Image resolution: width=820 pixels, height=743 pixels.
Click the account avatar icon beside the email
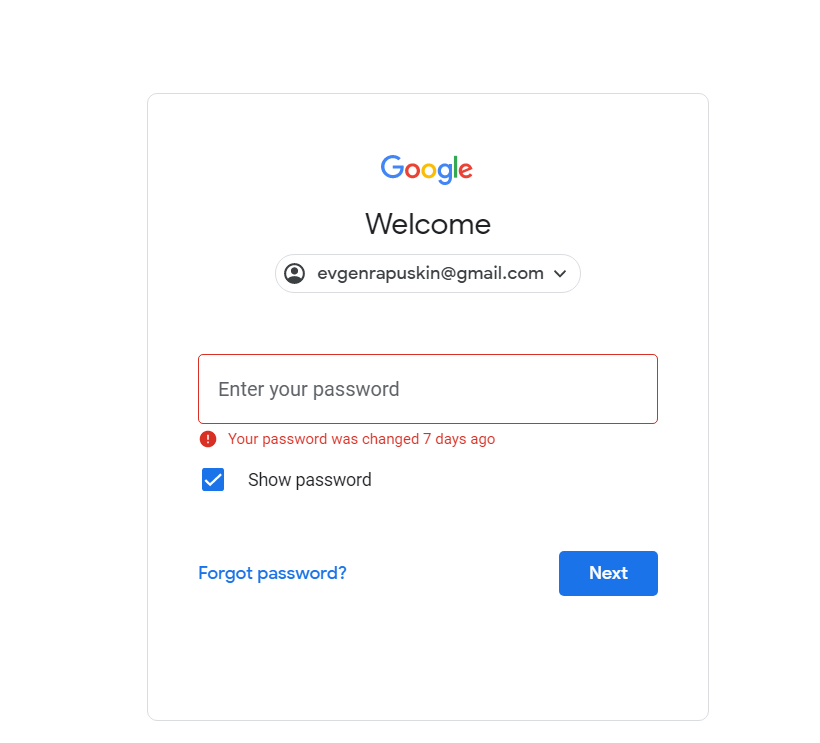[x=294, y=273]
